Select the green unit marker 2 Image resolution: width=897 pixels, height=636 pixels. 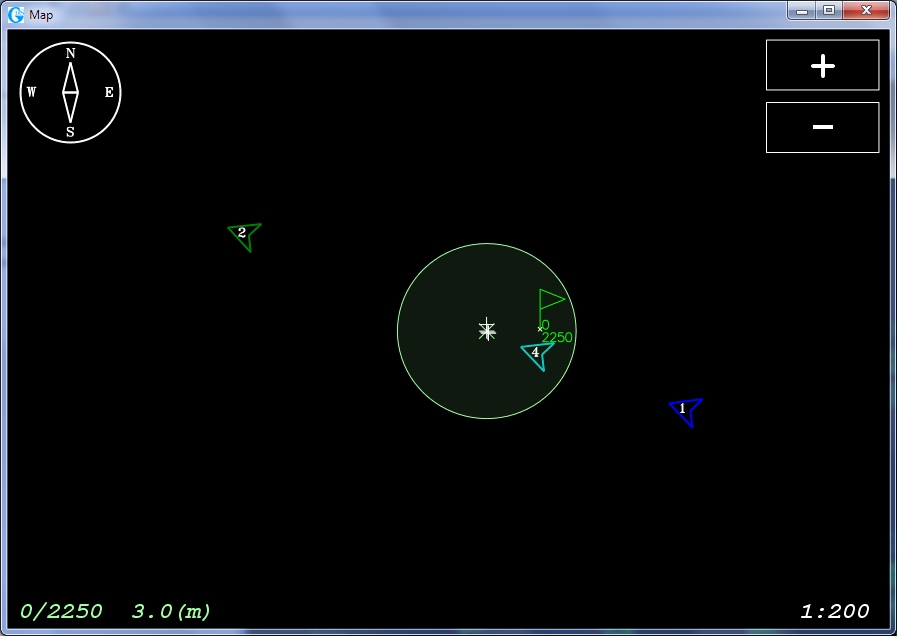(x=245, y=236)
